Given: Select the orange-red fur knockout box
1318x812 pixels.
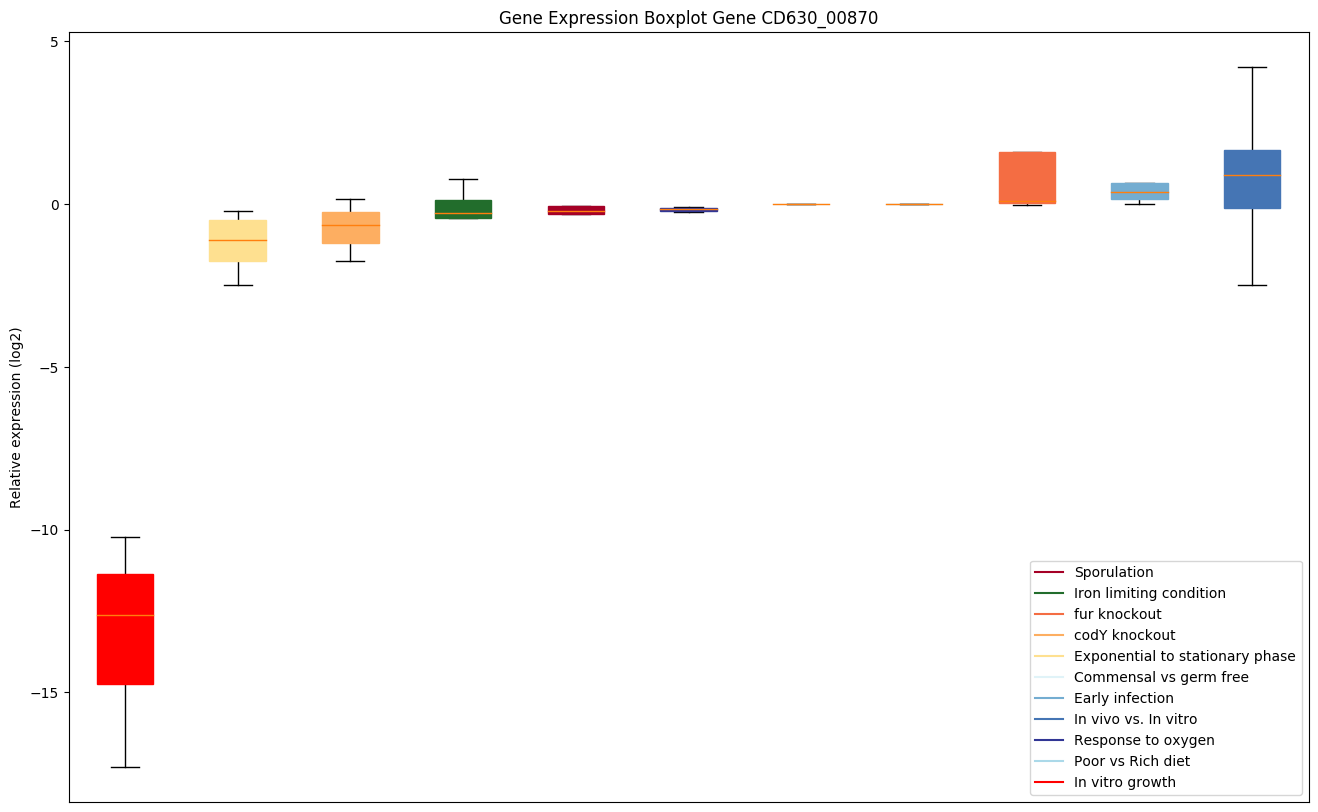Looking at the screenshot, I should point(1027,178).
